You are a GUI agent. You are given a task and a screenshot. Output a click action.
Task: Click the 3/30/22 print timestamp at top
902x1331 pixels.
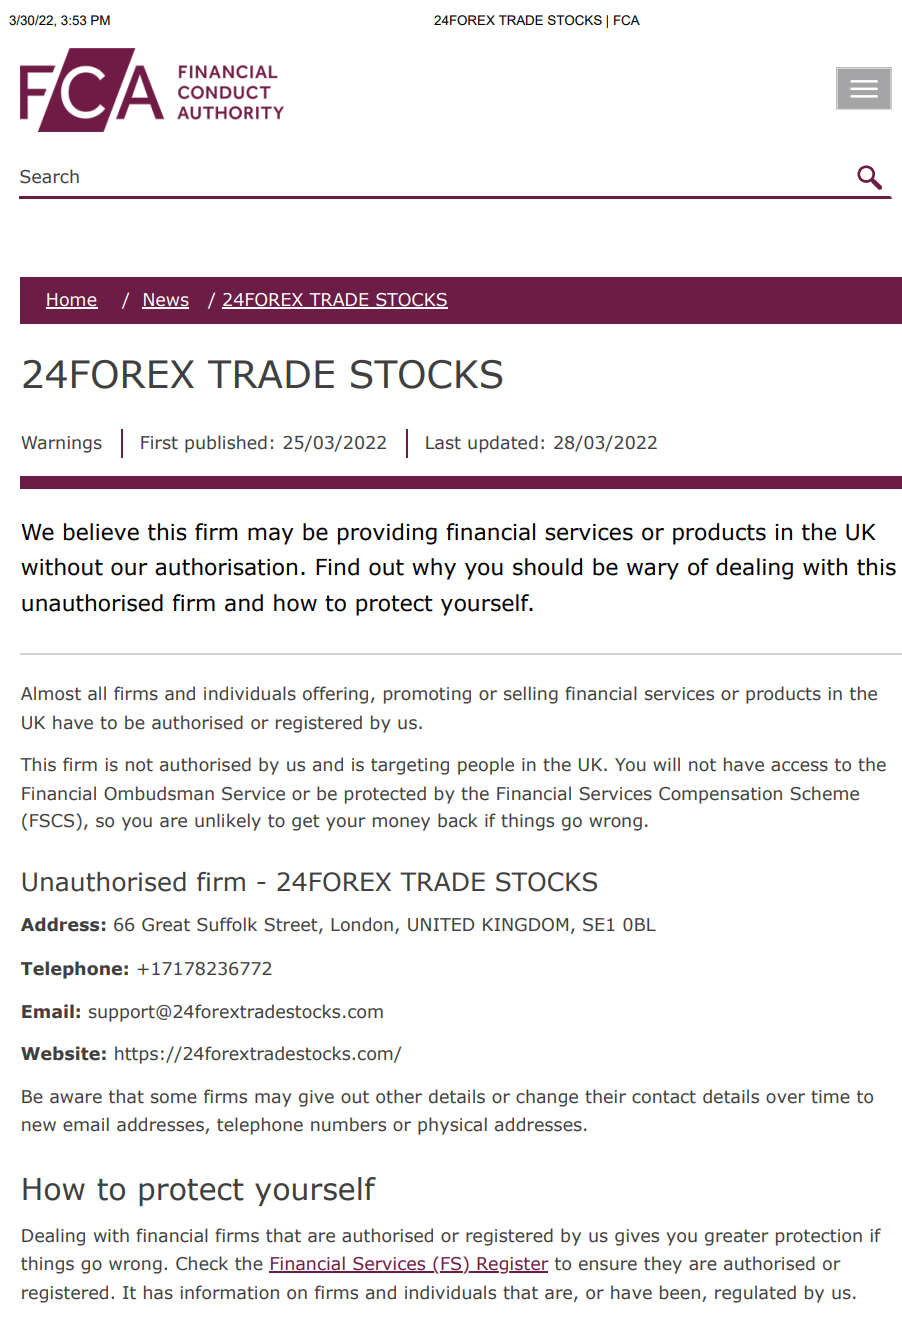click(x=59, y=20)
